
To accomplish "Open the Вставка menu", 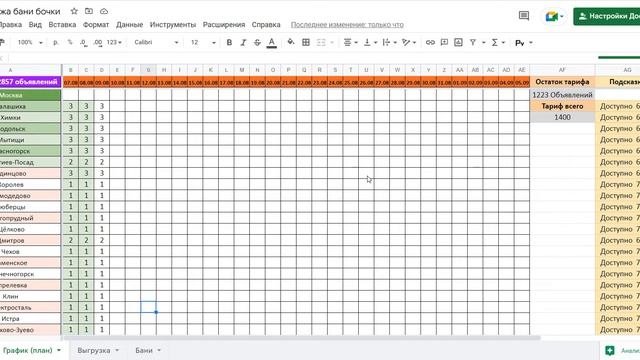I will point(62,24).
